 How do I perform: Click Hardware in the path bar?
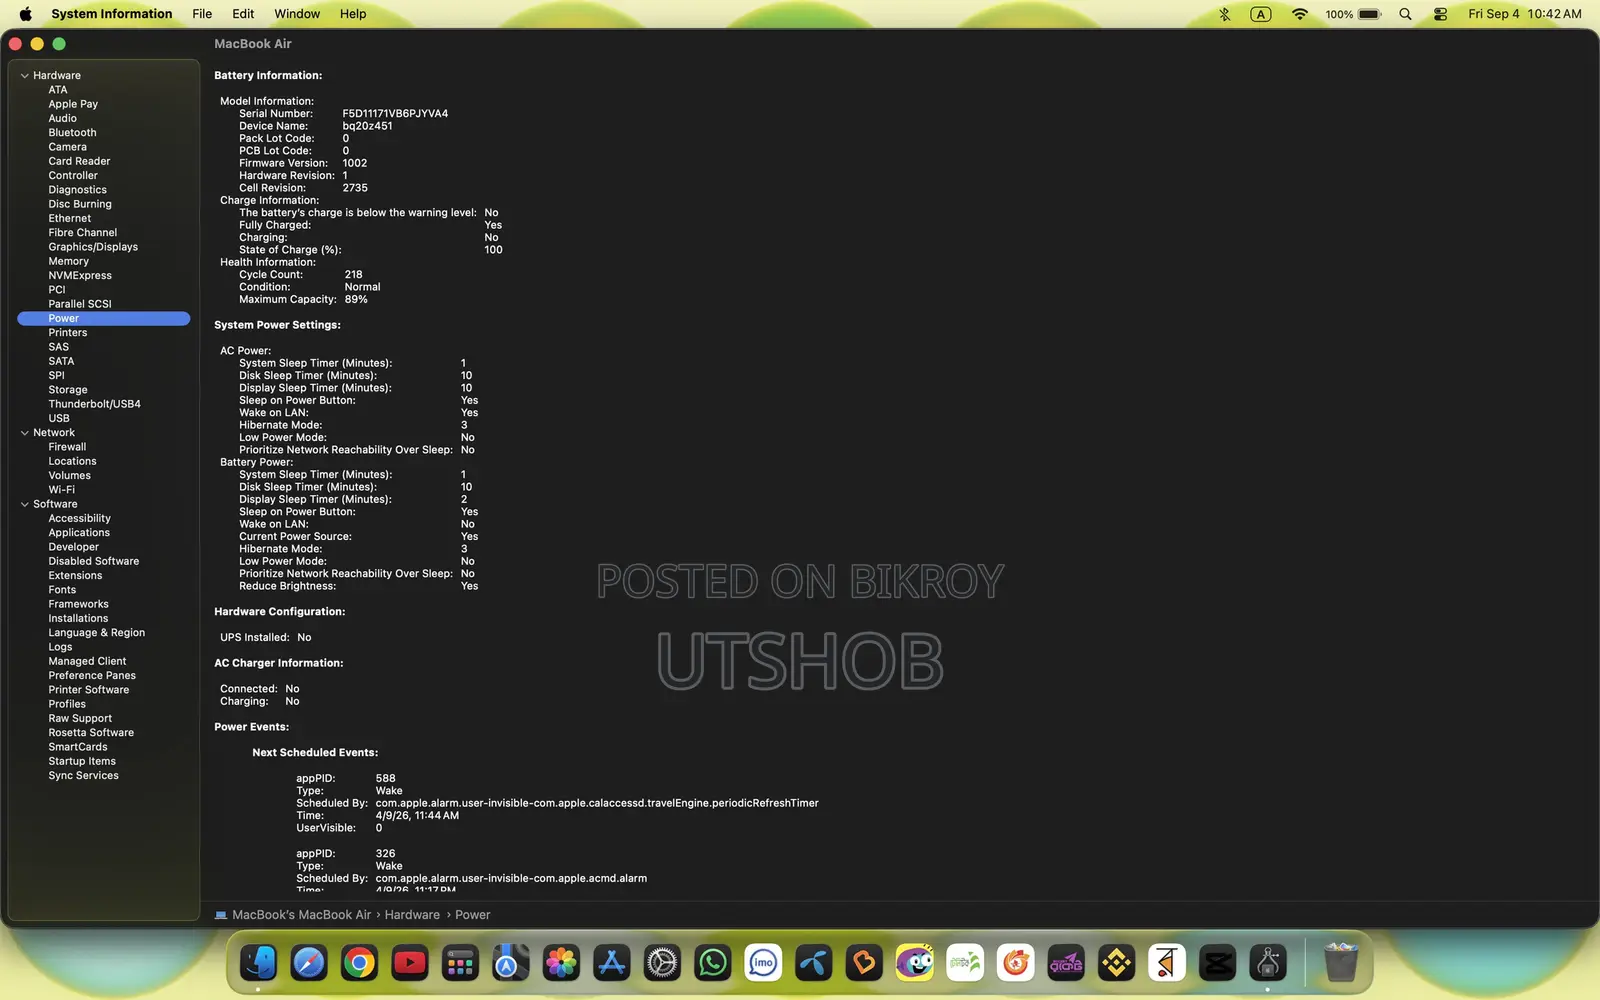412,915
